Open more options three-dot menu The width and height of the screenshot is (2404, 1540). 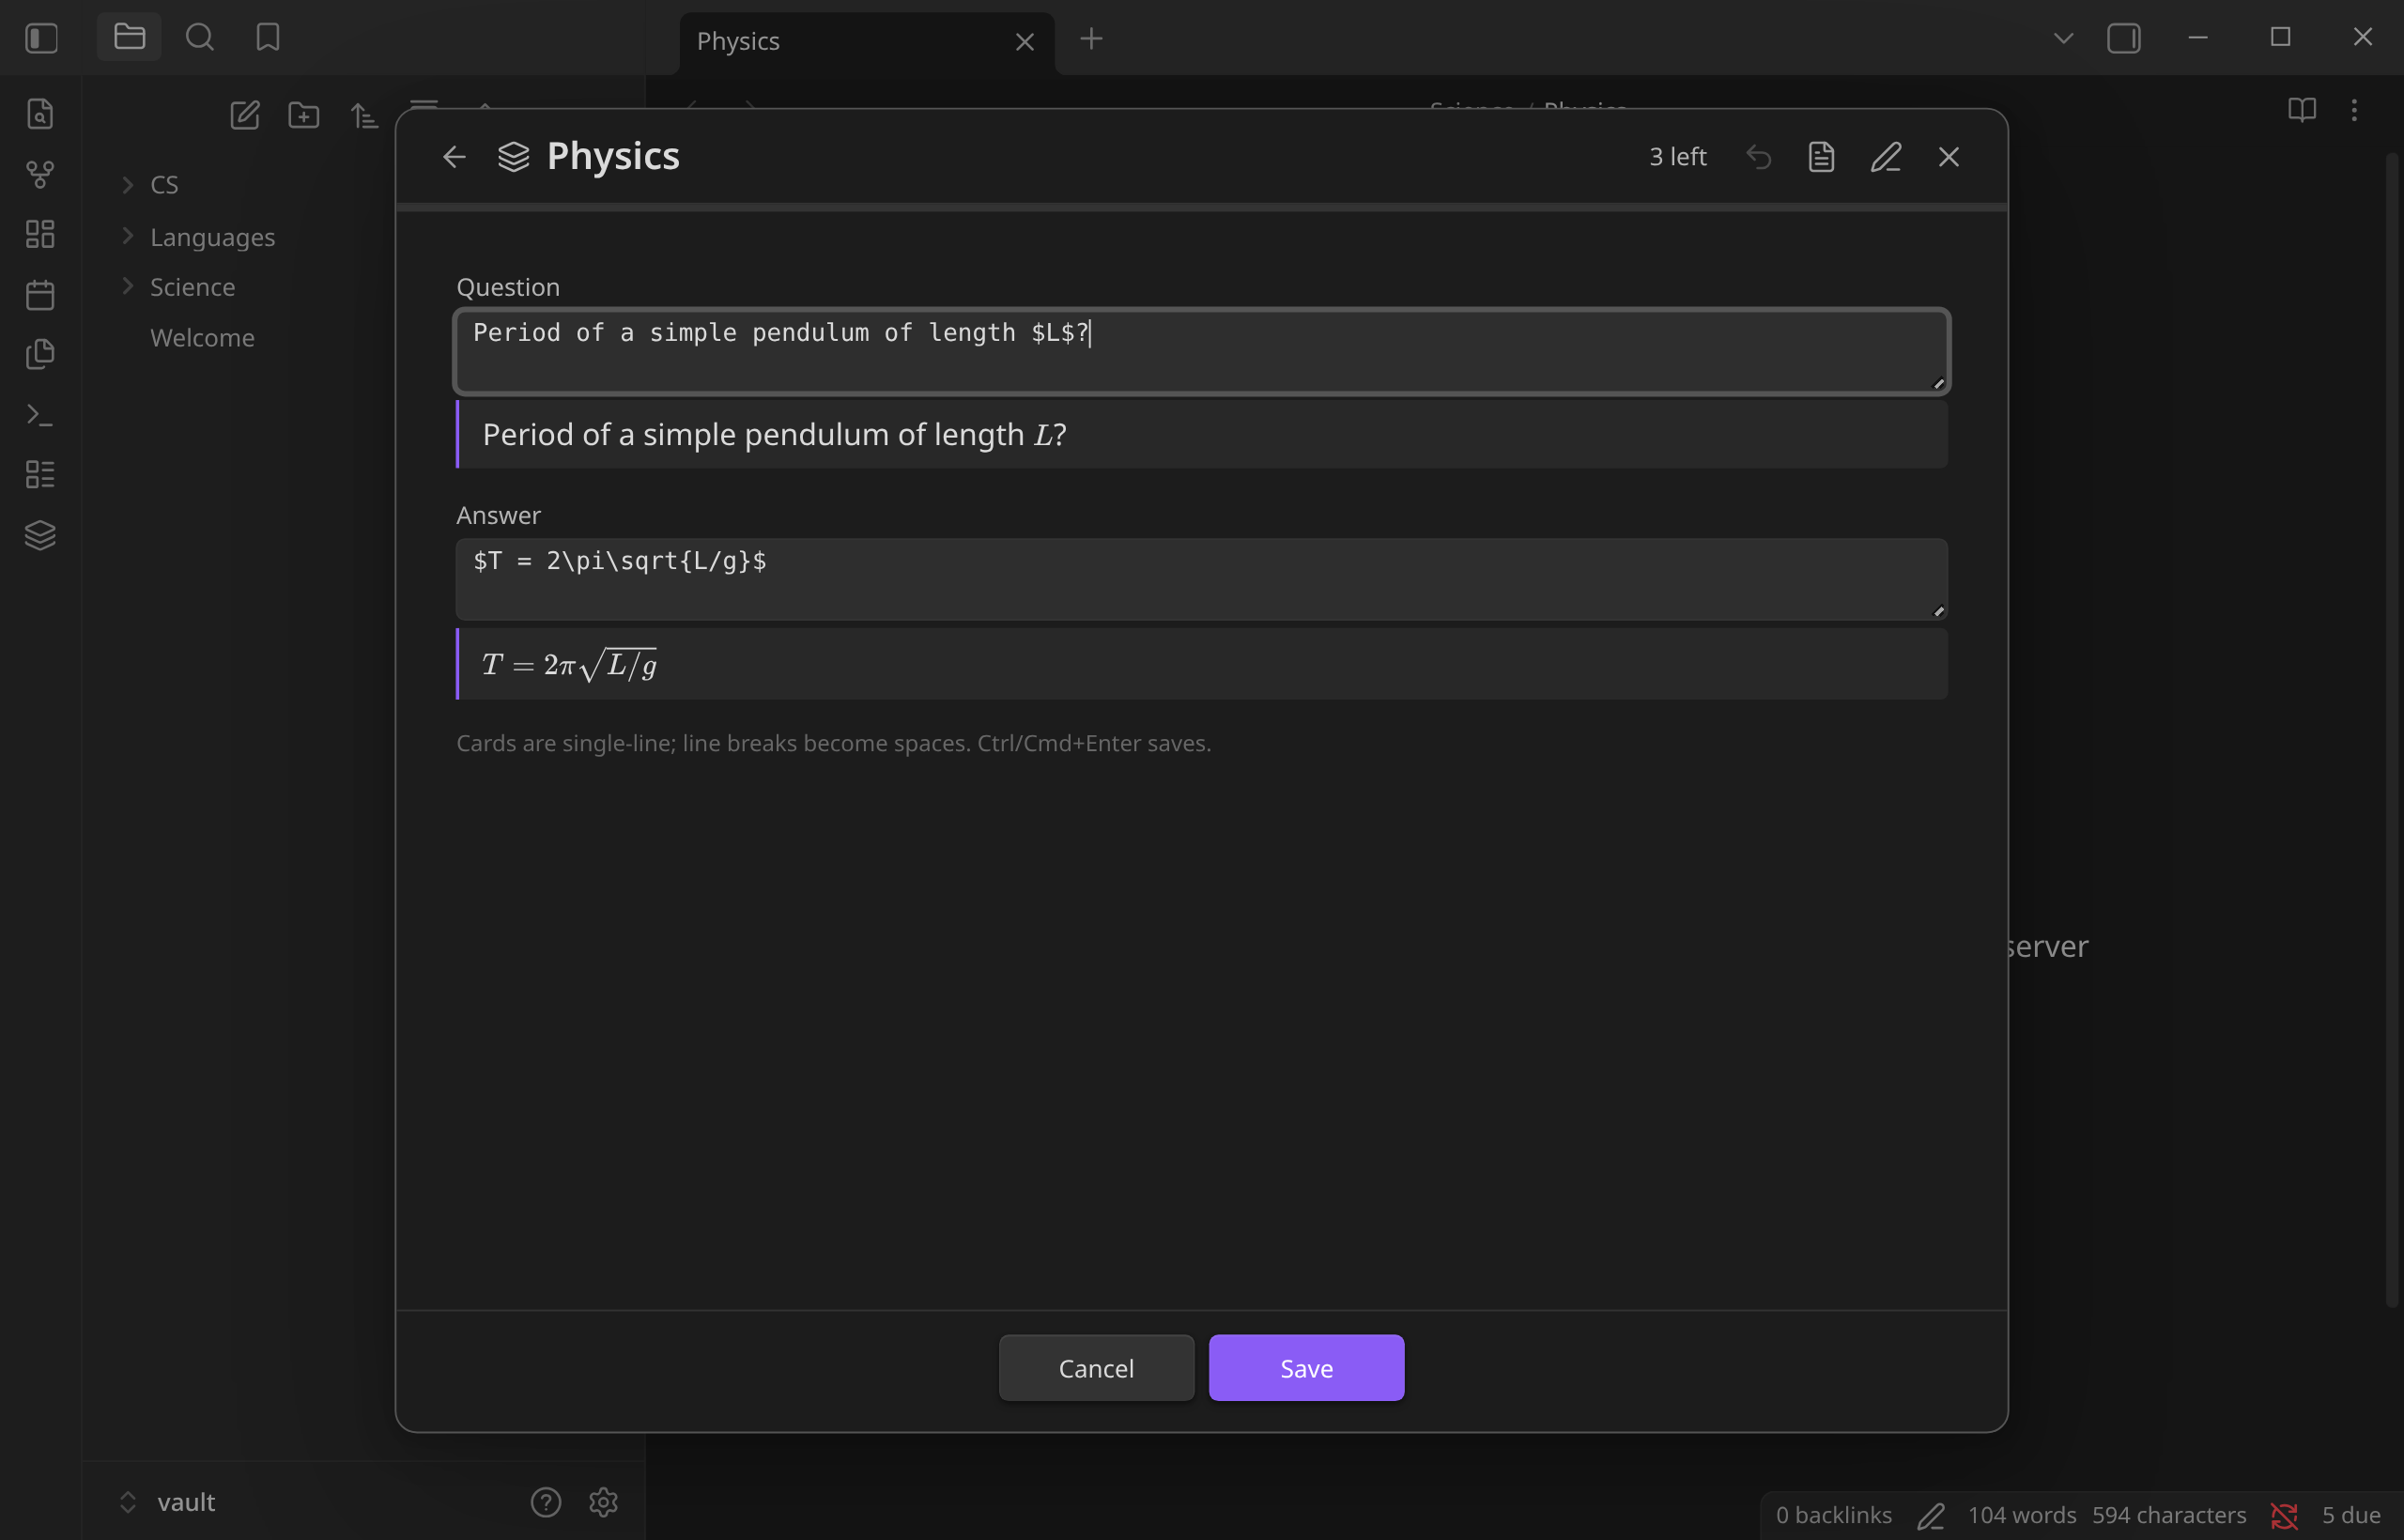click(x=2354, y=110)
